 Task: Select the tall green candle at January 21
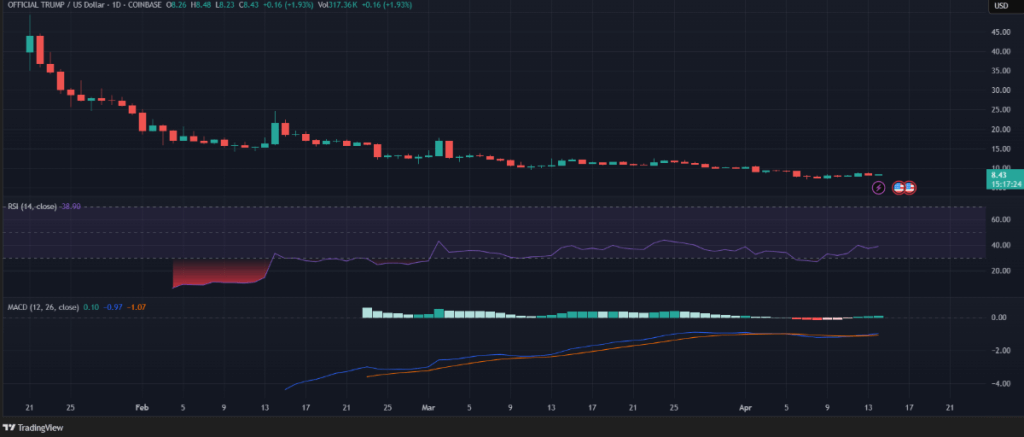coord(29,43)
